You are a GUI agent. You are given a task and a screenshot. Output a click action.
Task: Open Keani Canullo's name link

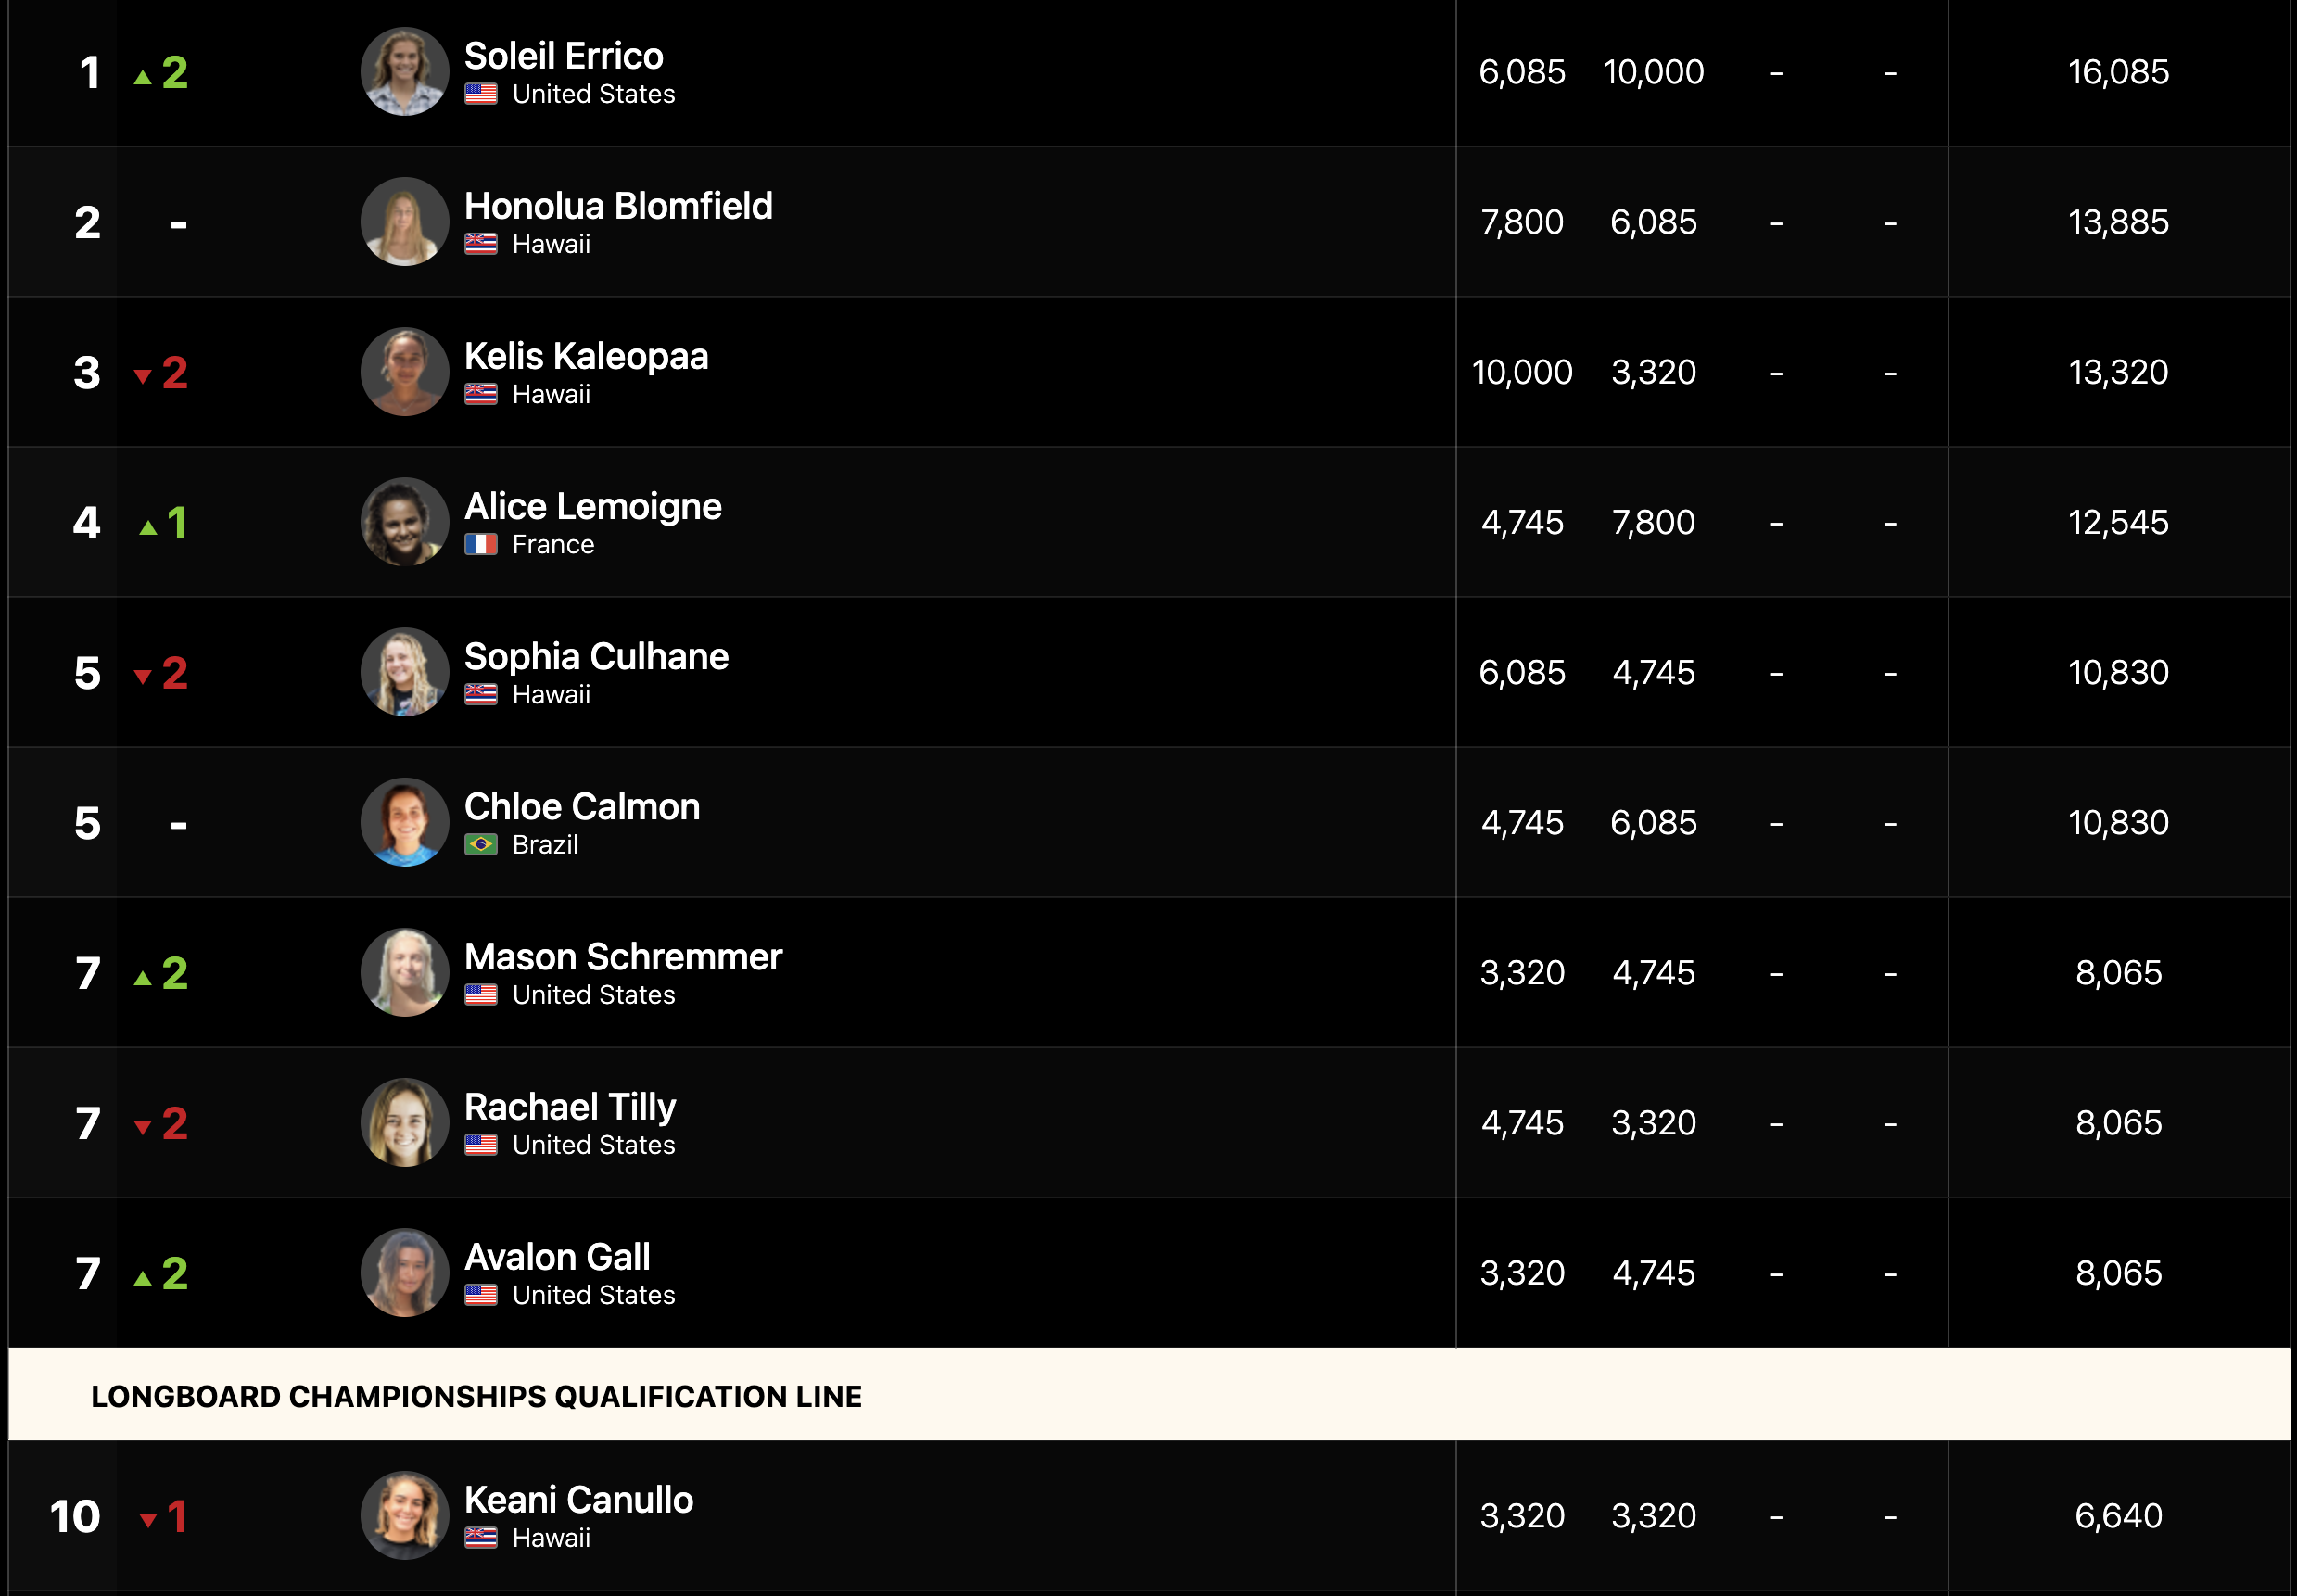coord(578,1500)
